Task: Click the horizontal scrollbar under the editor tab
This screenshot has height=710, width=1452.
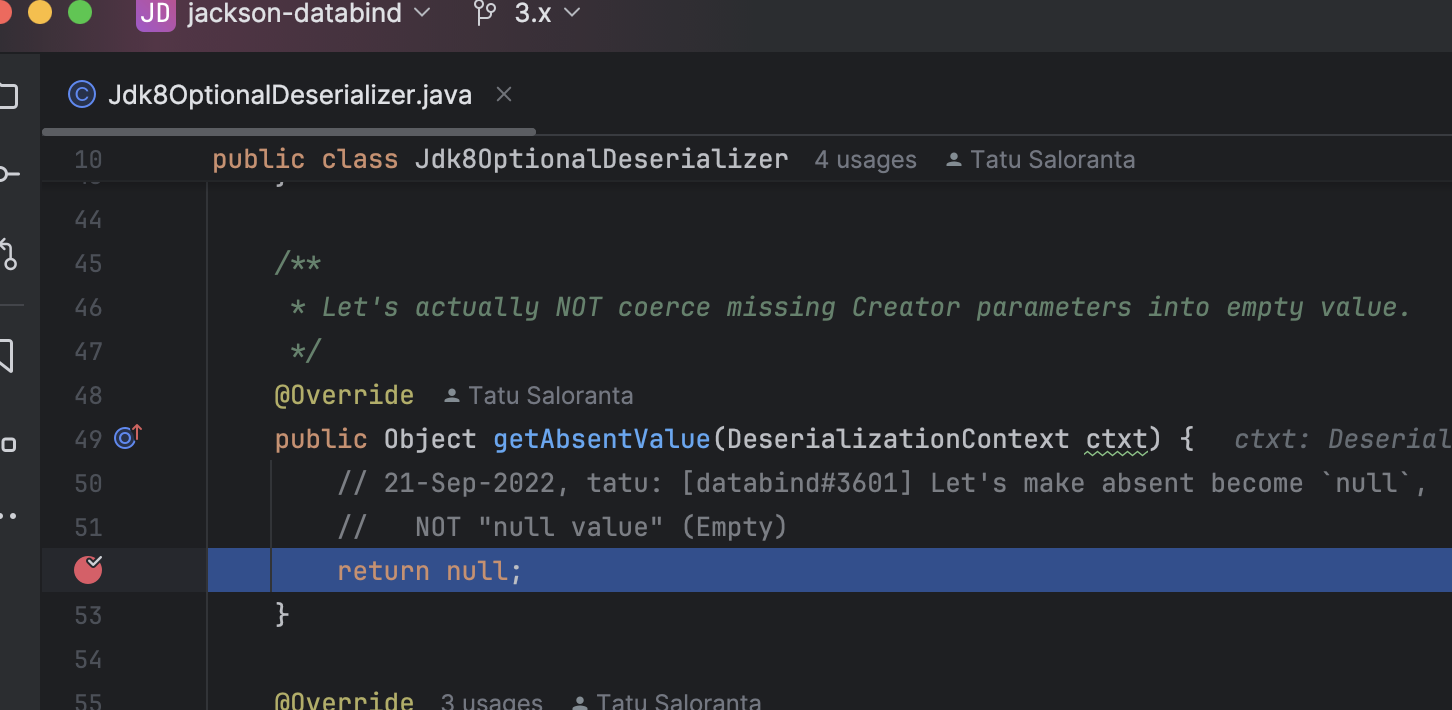Action: [x=290, y=131]
